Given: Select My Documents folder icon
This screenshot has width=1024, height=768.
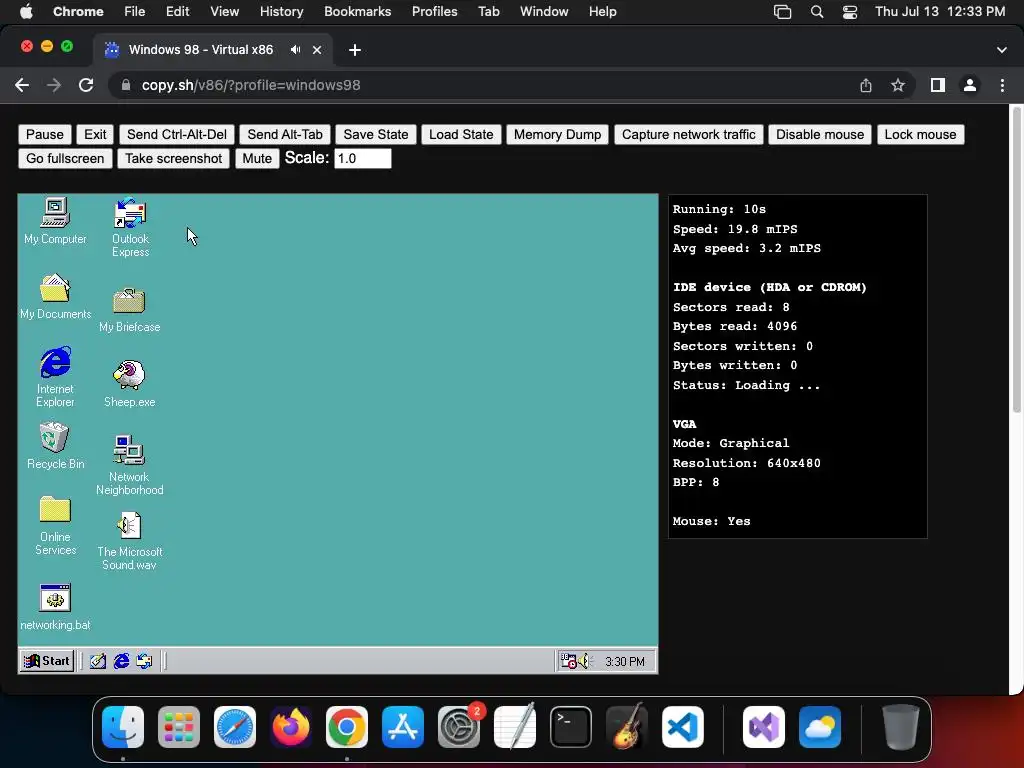Looking at the screenshot, I should click(x=55, y=296).
